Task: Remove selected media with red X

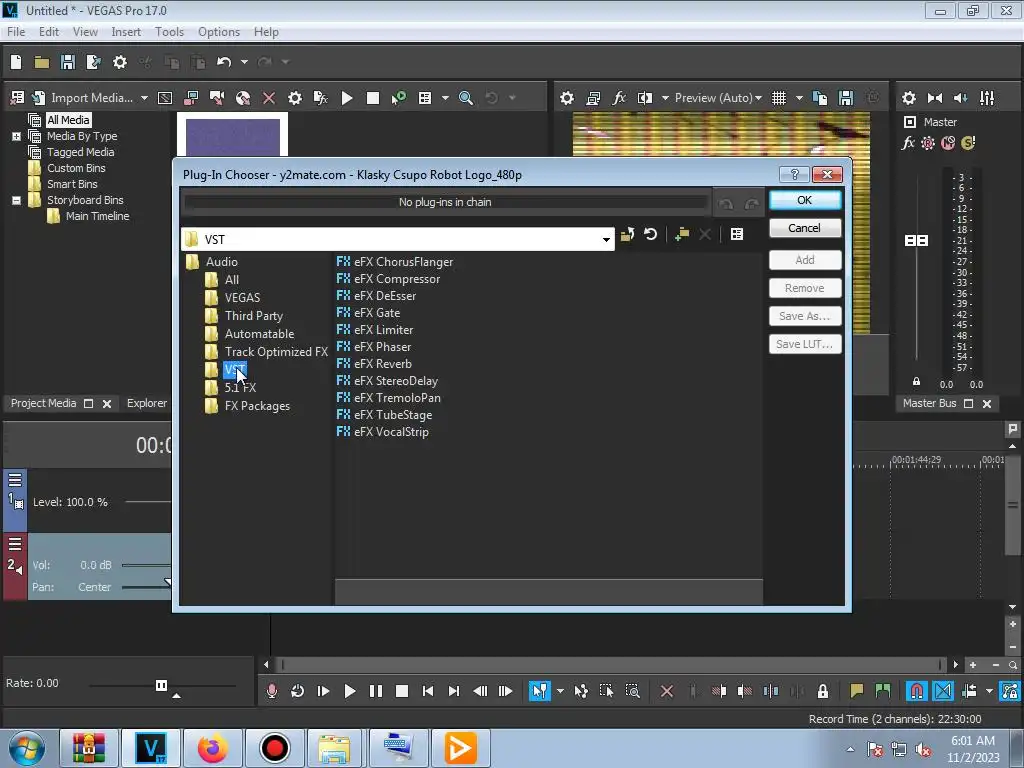Action: tap(268, 98)
